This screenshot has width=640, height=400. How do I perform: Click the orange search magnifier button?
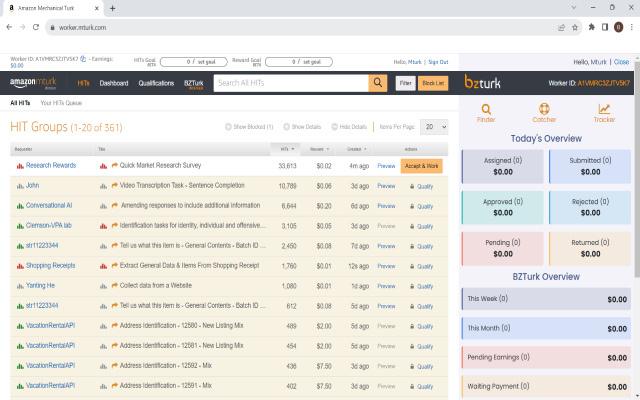tap(378, 83)
